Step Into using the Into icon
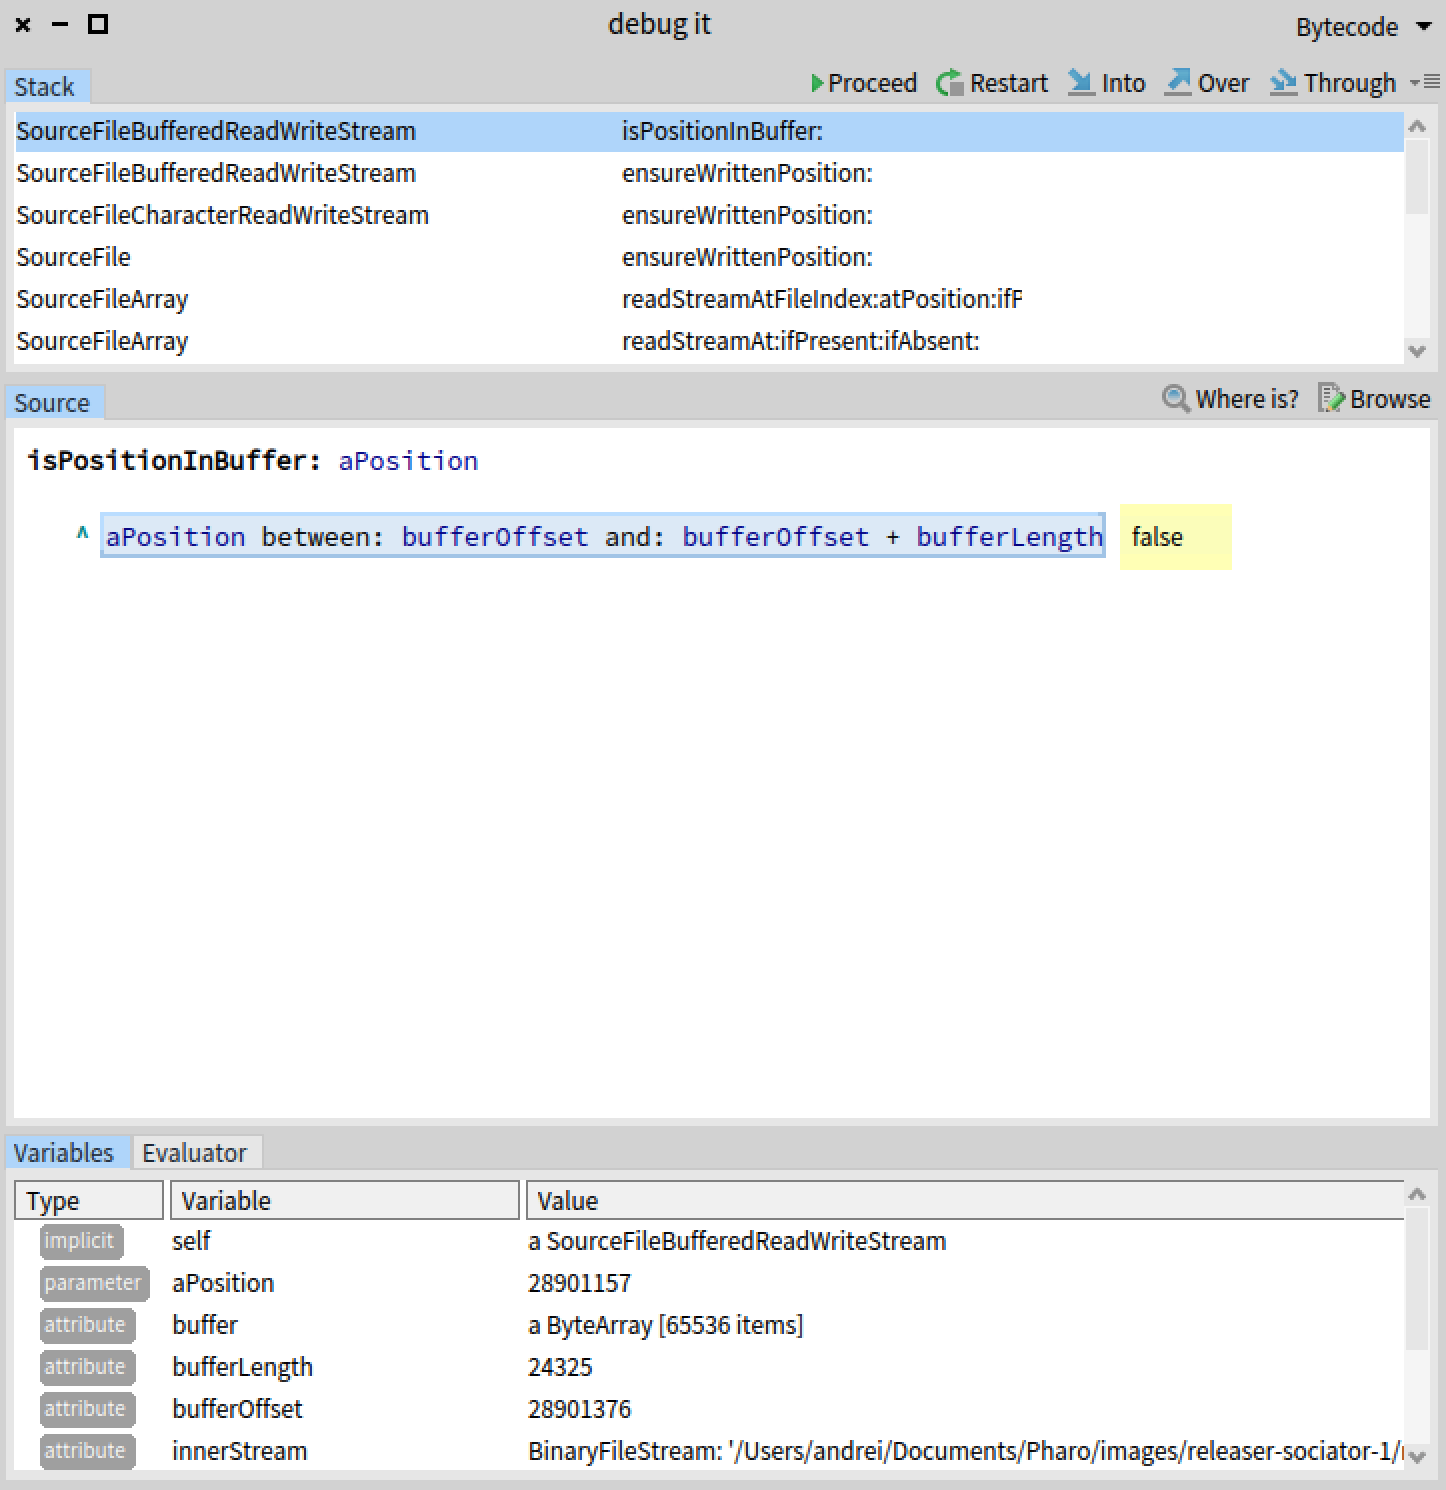This screenshot has height=1490, width=1446. [x=1082, y=83]
